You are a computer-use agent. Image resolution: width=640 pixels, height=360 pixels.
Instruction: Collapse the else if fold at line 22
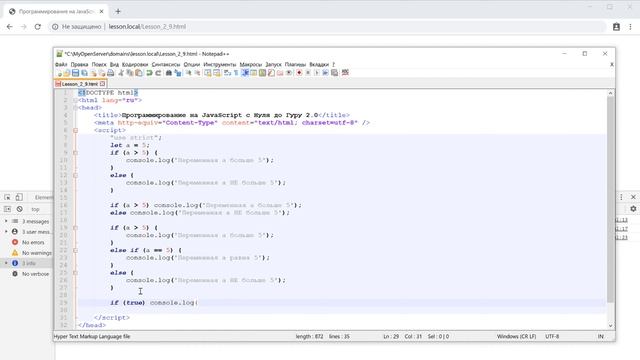click(x=76, y=250)
